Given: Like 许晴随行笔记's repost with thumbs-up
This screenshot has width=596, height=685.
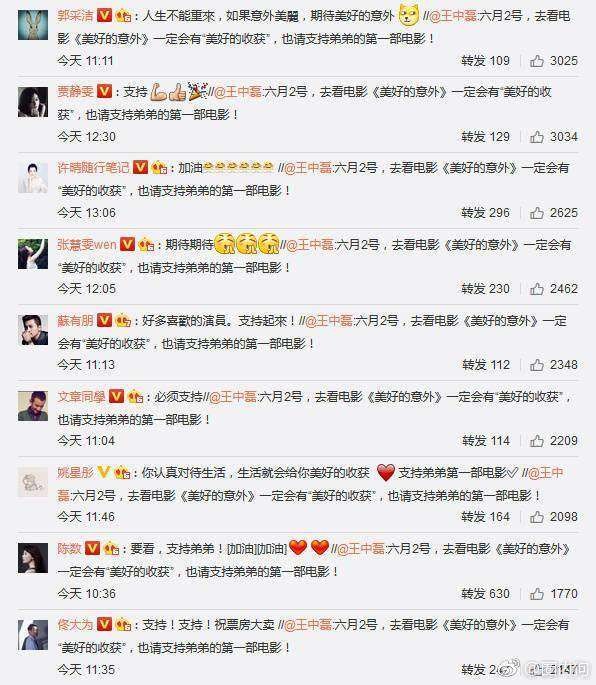Looking at the screenshot, I should (x=537, y=213).
